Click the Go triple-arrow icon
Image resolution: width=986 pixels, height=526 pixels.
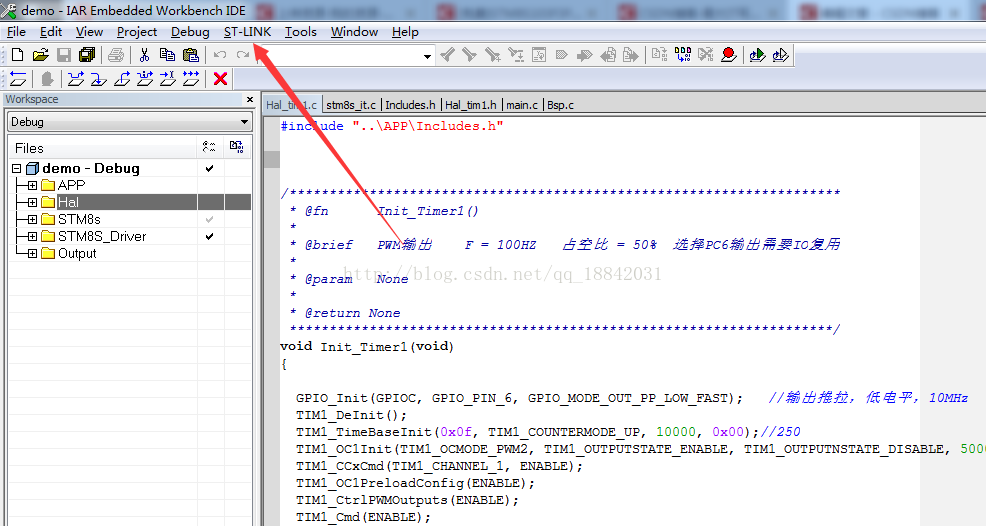click(191, 79)
